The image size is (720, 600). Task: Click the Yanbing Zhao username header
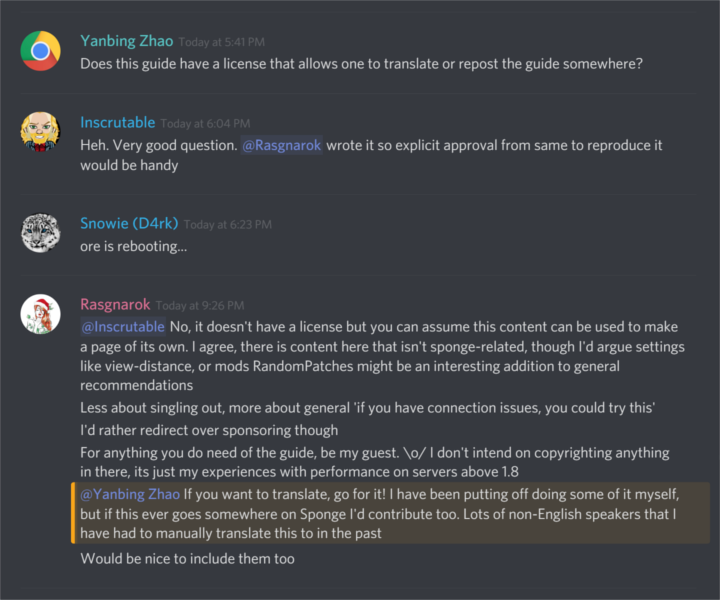click(x=126, y=41)
